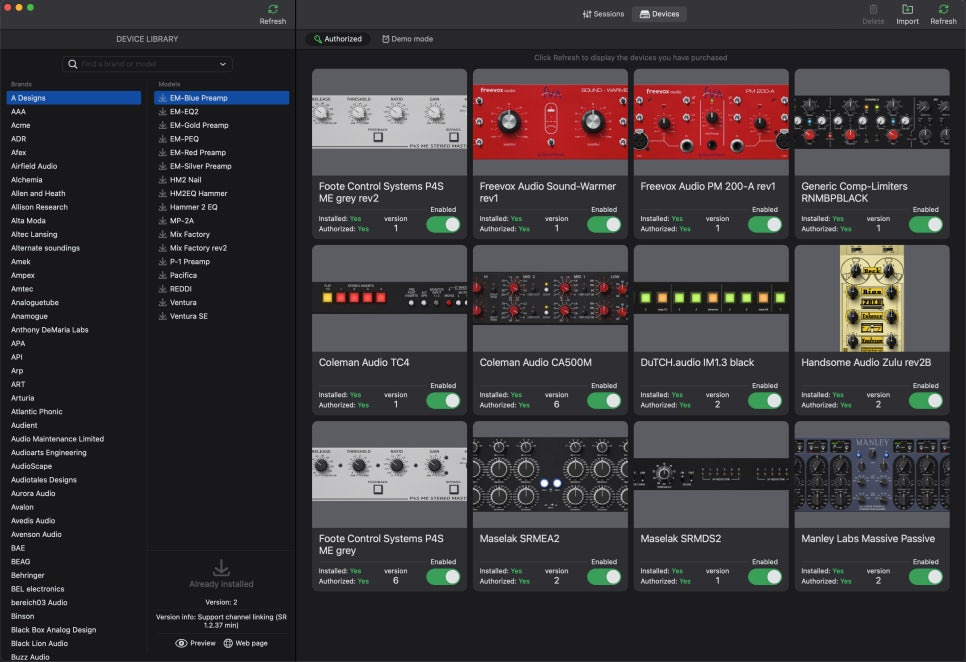The height and width of the screenshot is (662, 966).
Task: Open the Manley Labs Massive Passive thumbnail
Action: pyautogui.click(x=872, y=475)
